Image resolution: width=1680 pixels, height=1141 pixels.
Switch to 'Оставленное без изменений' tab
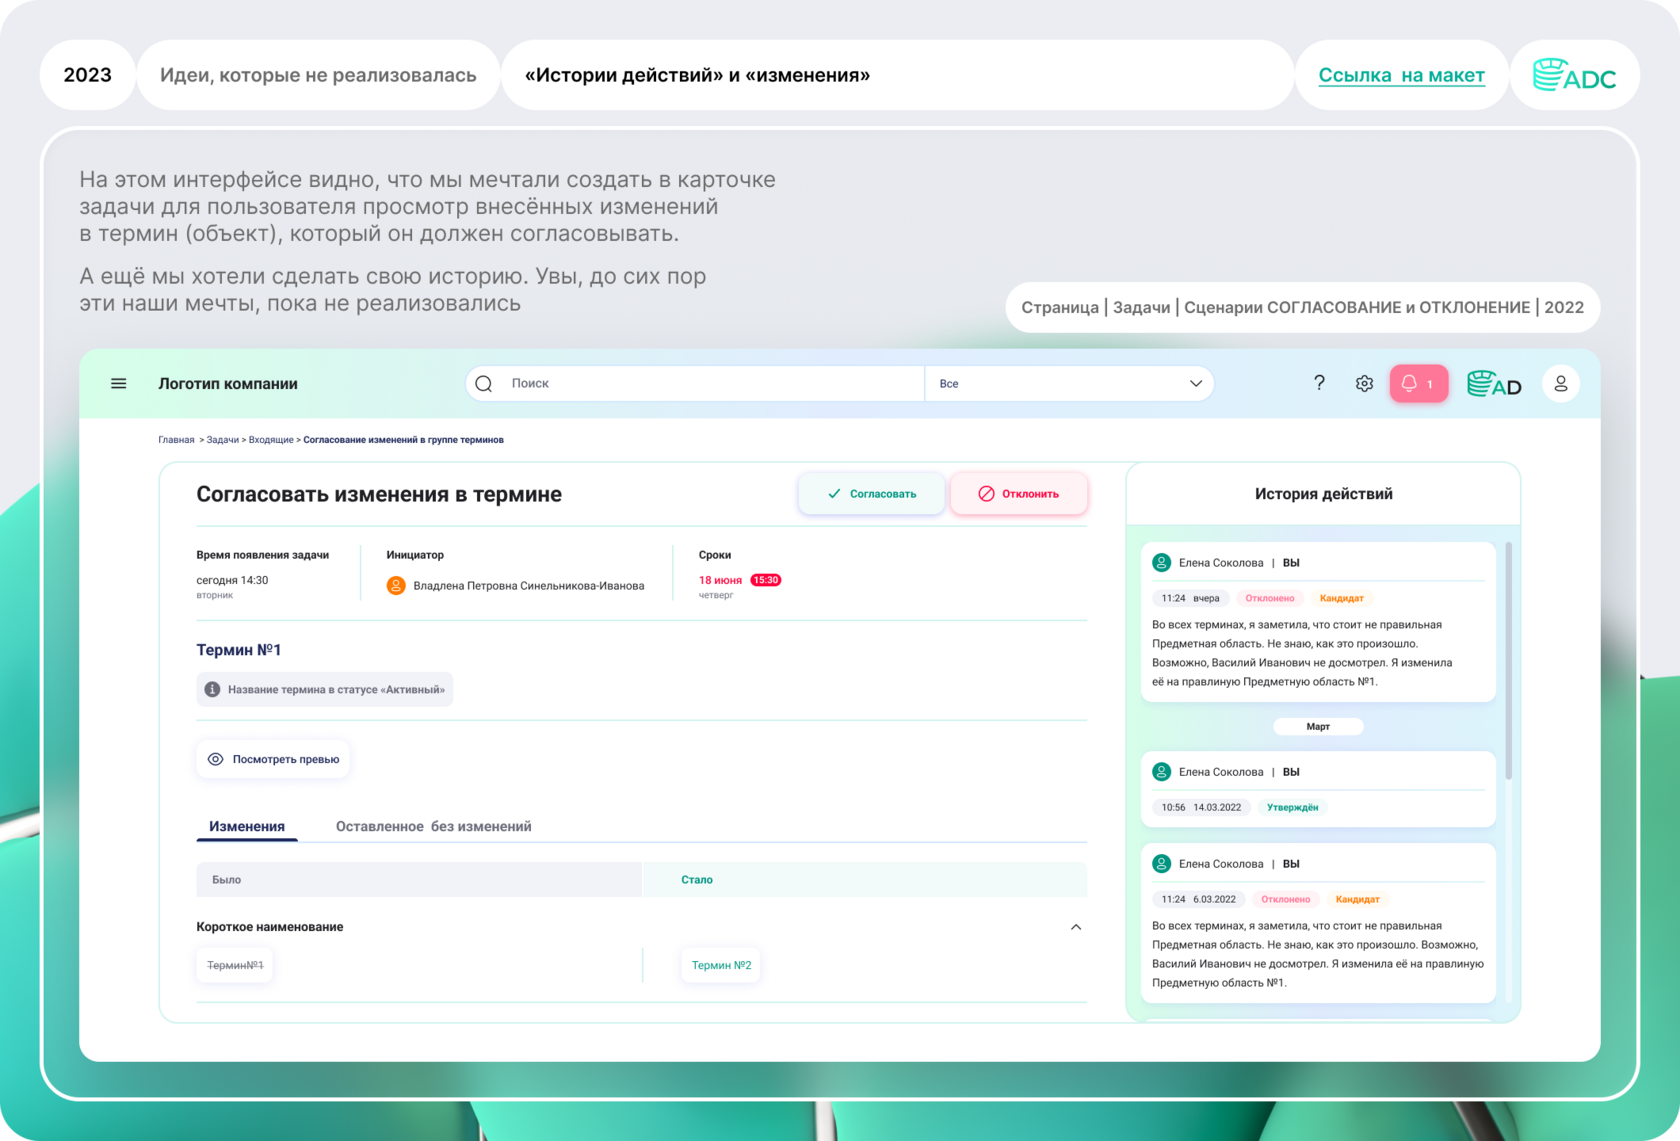(433, 827)
